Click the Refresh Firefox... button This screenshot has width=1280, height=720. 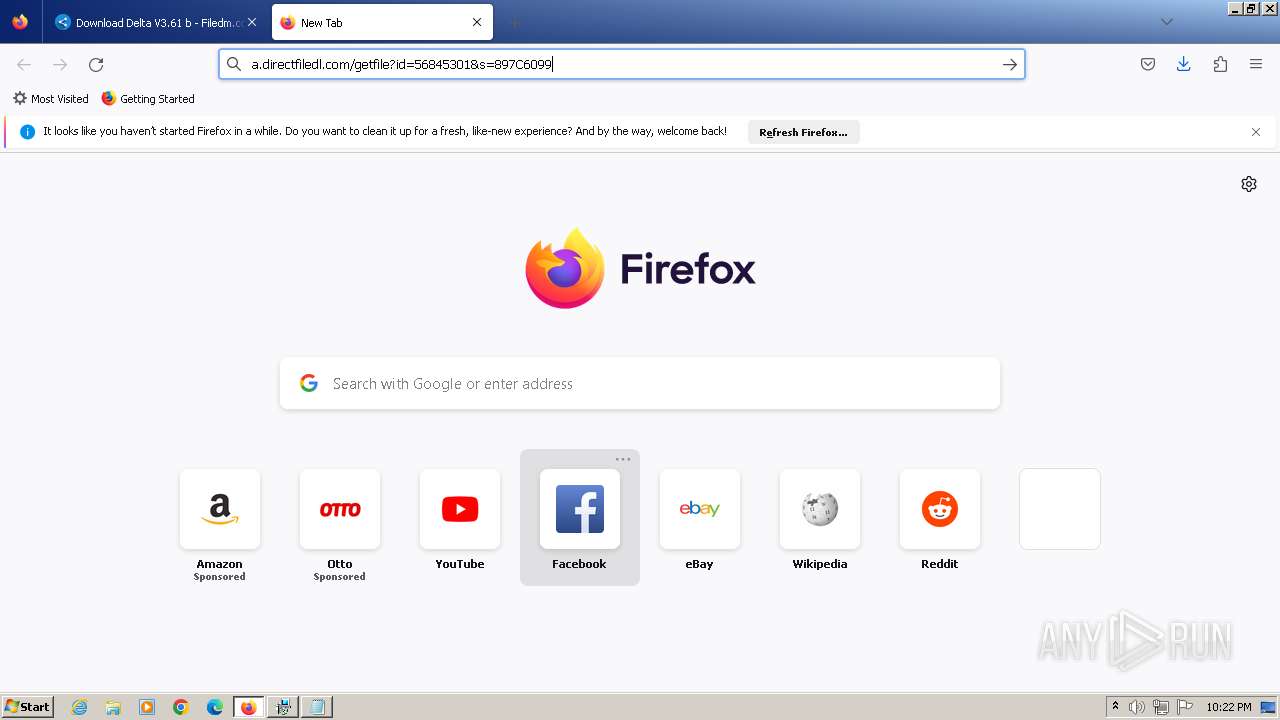point(803,132)
